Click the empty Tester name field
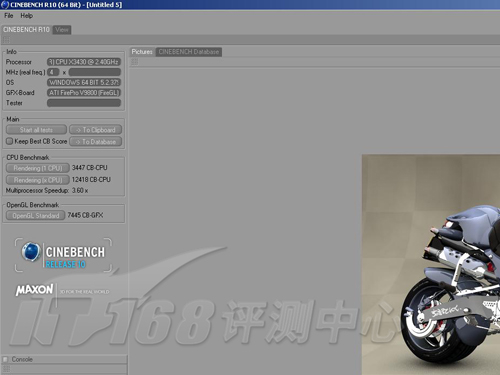This screenshot has width=500, height=375. click(84, 103)
